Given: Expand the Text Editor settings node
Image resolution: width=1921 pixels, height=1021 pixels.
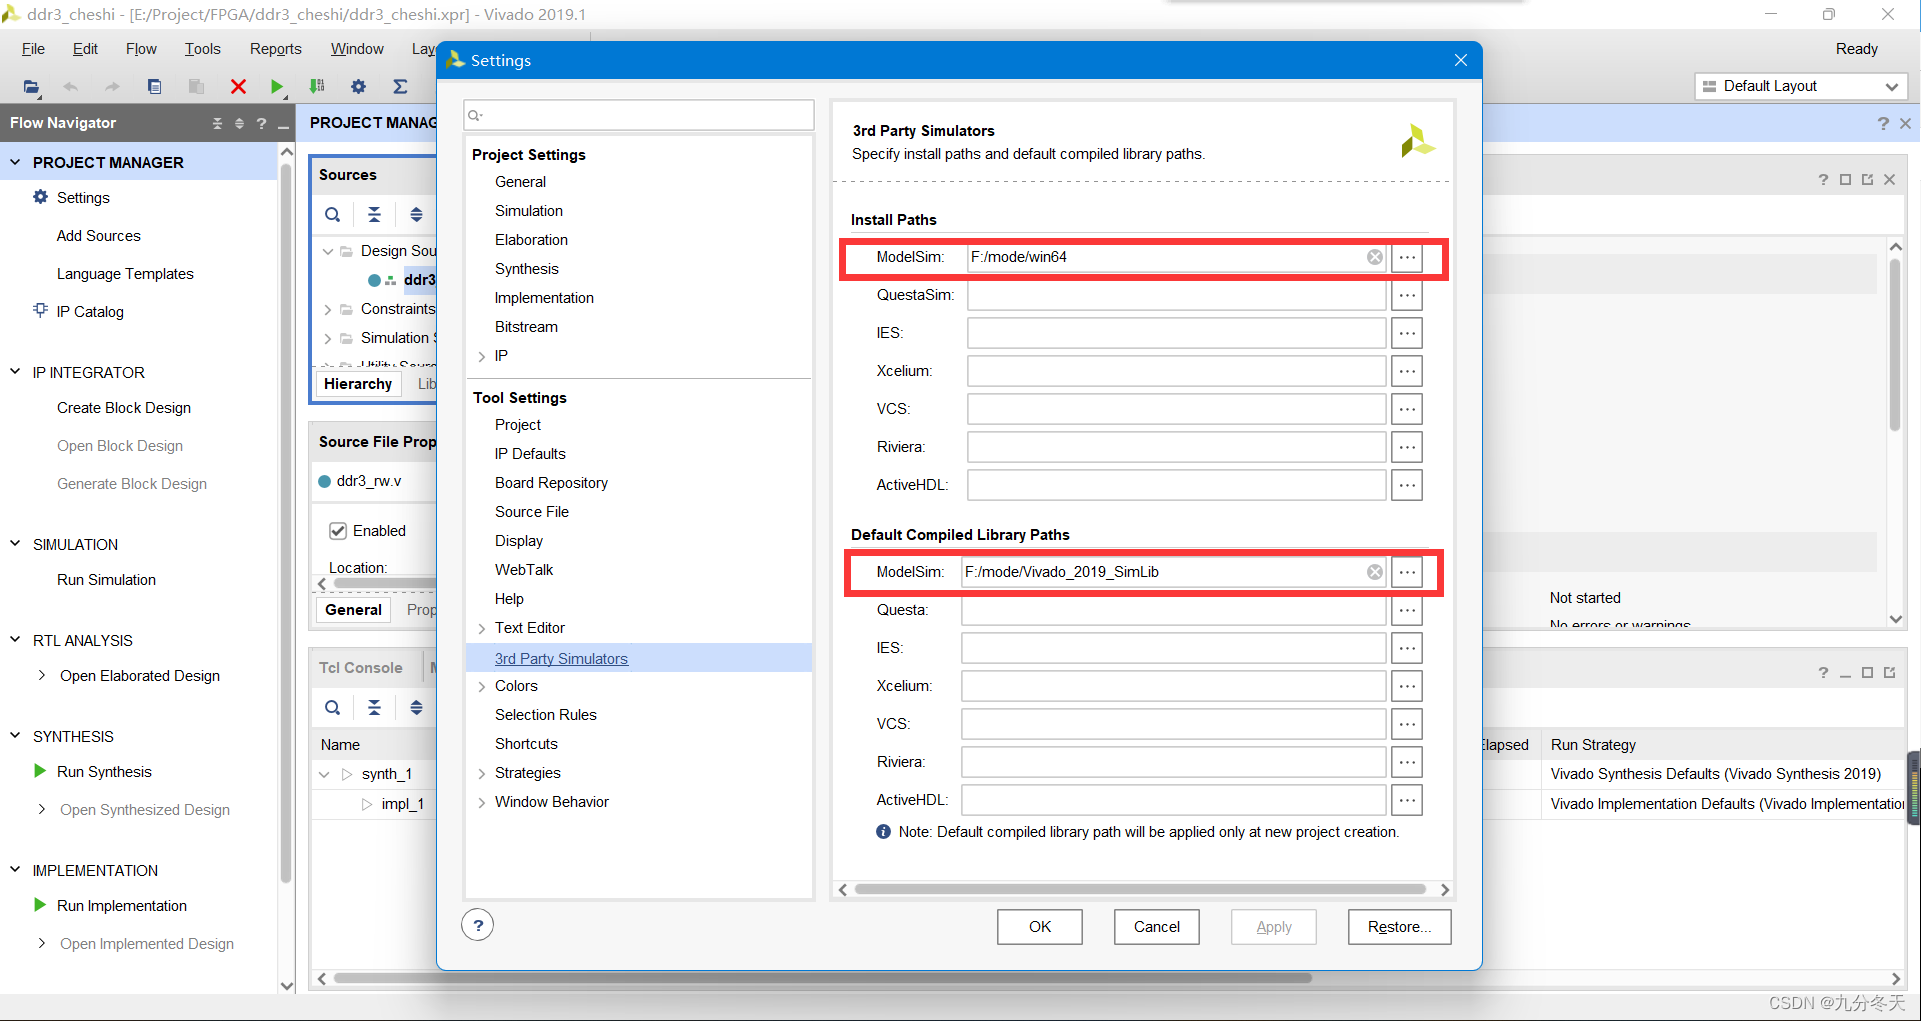Looking at the screenshot, I should (482, 629).
